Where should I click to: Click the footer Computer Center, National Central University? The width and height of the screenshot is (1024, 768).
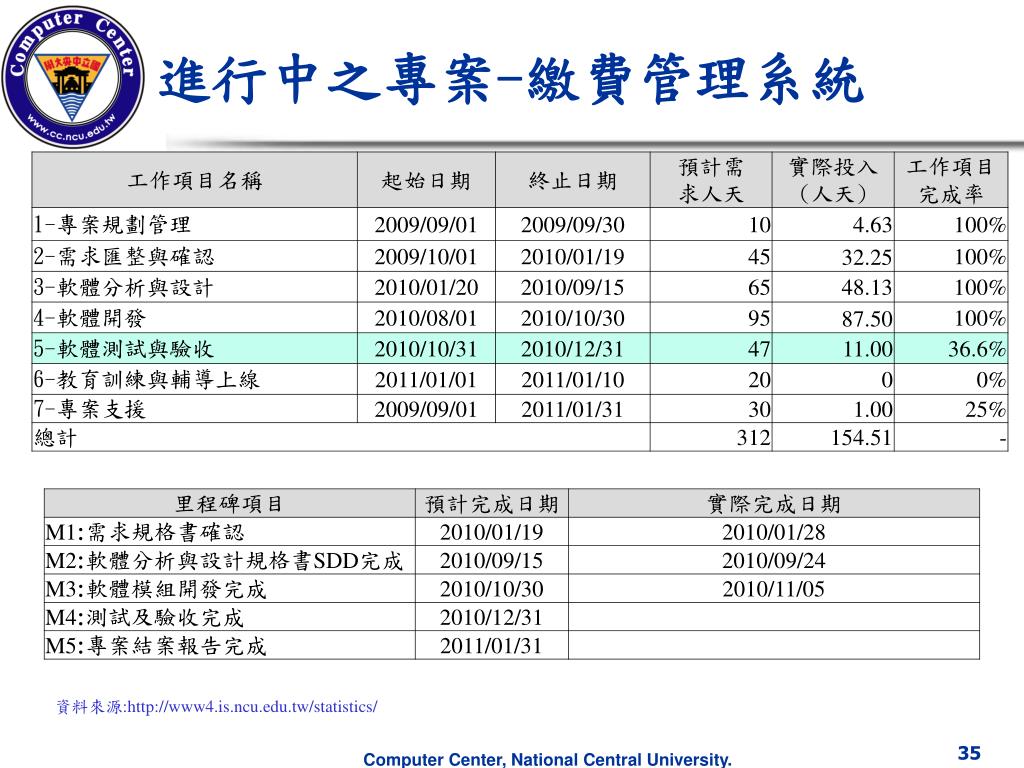(x=547, y=760)
